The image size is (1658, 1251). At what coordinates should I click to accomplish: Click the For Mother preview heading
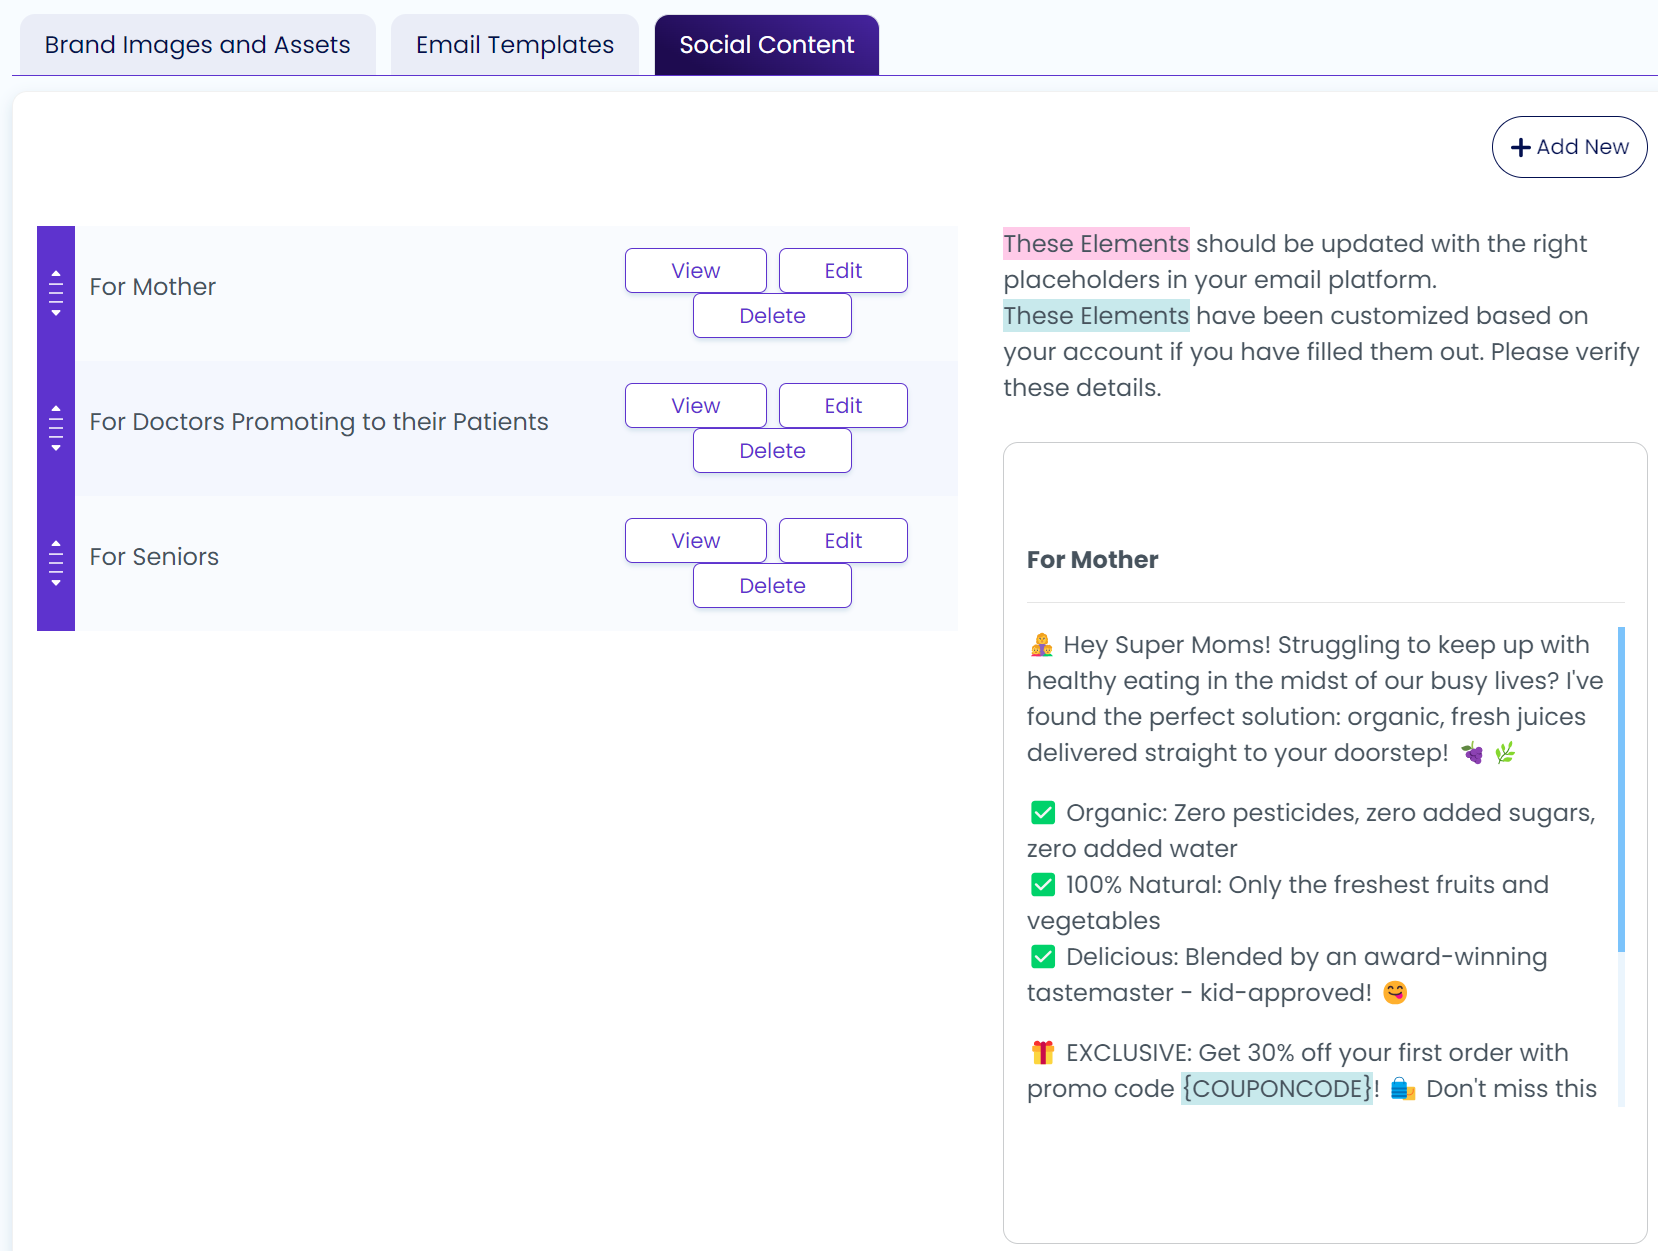coord(1092,560)
